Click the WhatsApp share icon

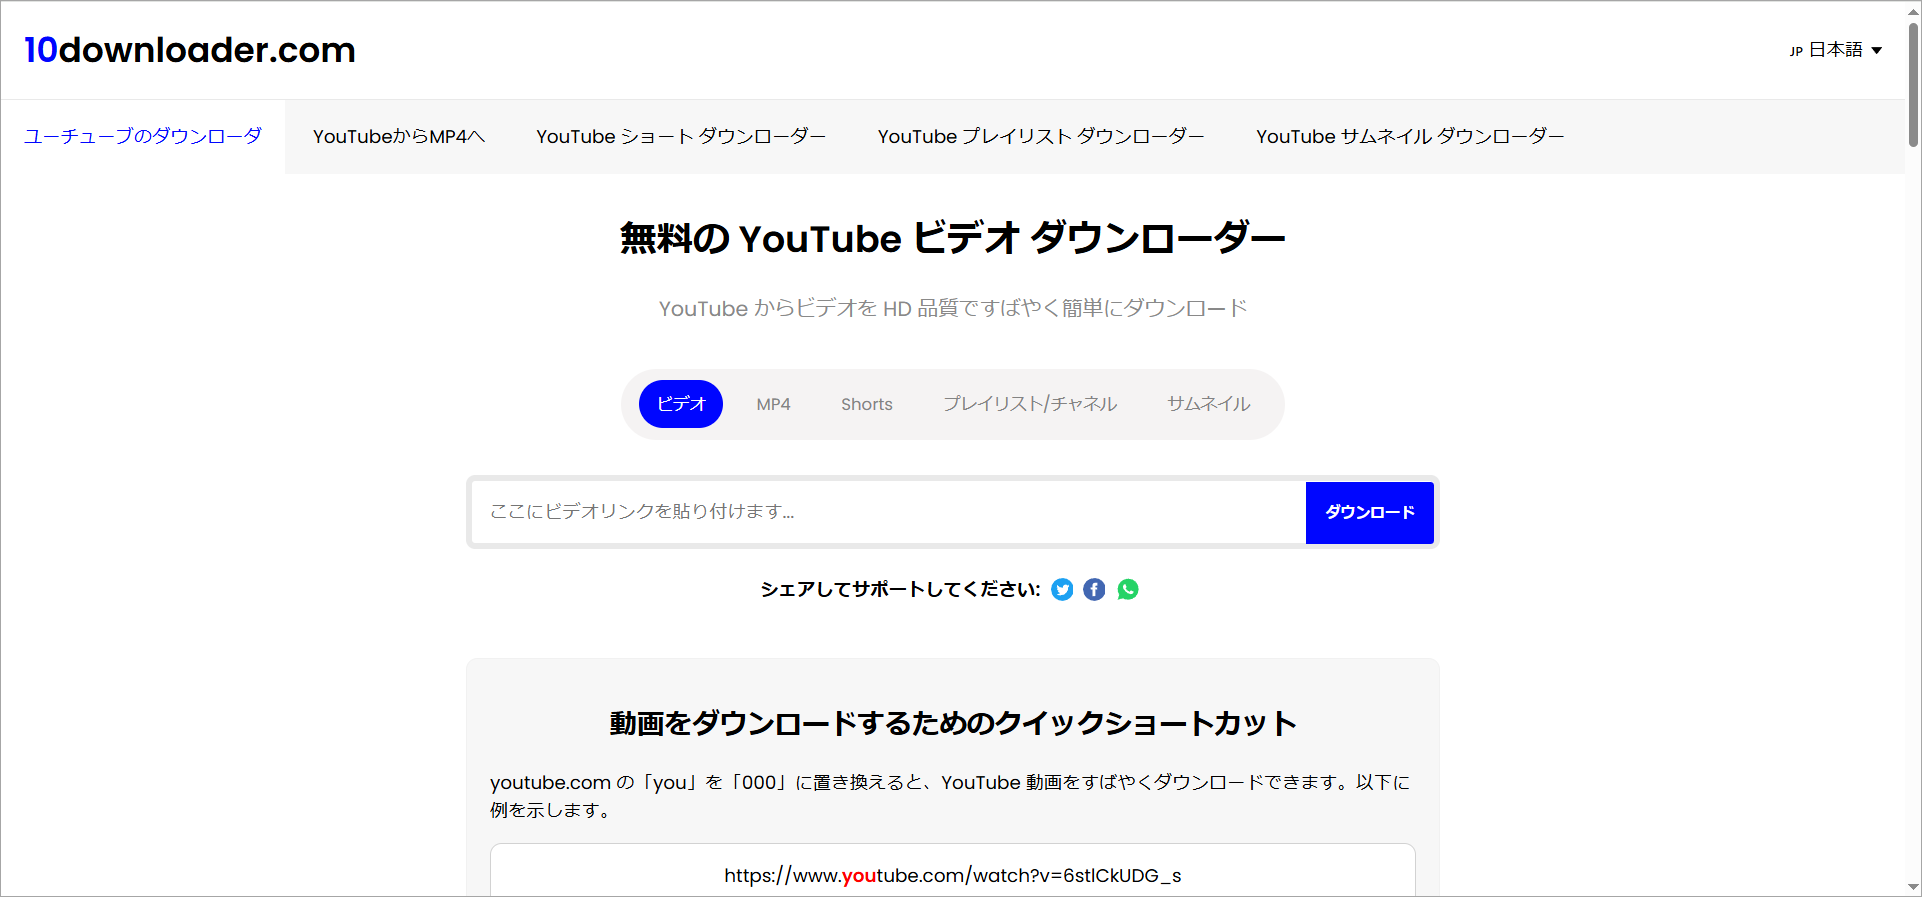[x=1127, y=590]
